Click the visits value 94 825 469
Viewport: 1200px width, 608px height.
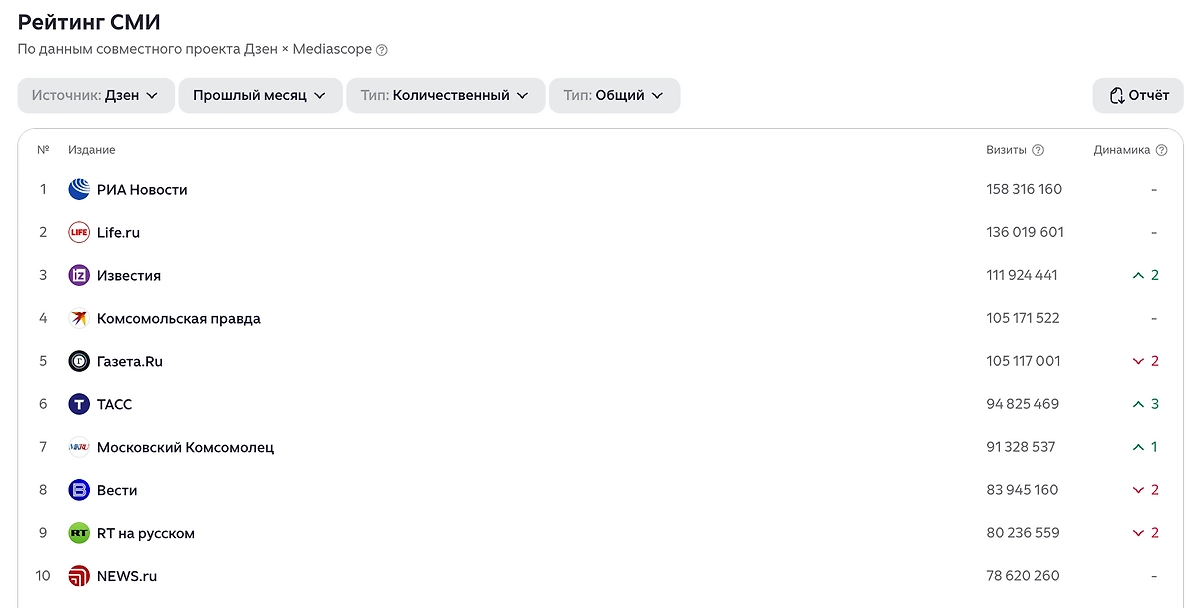click(1022, 404)
